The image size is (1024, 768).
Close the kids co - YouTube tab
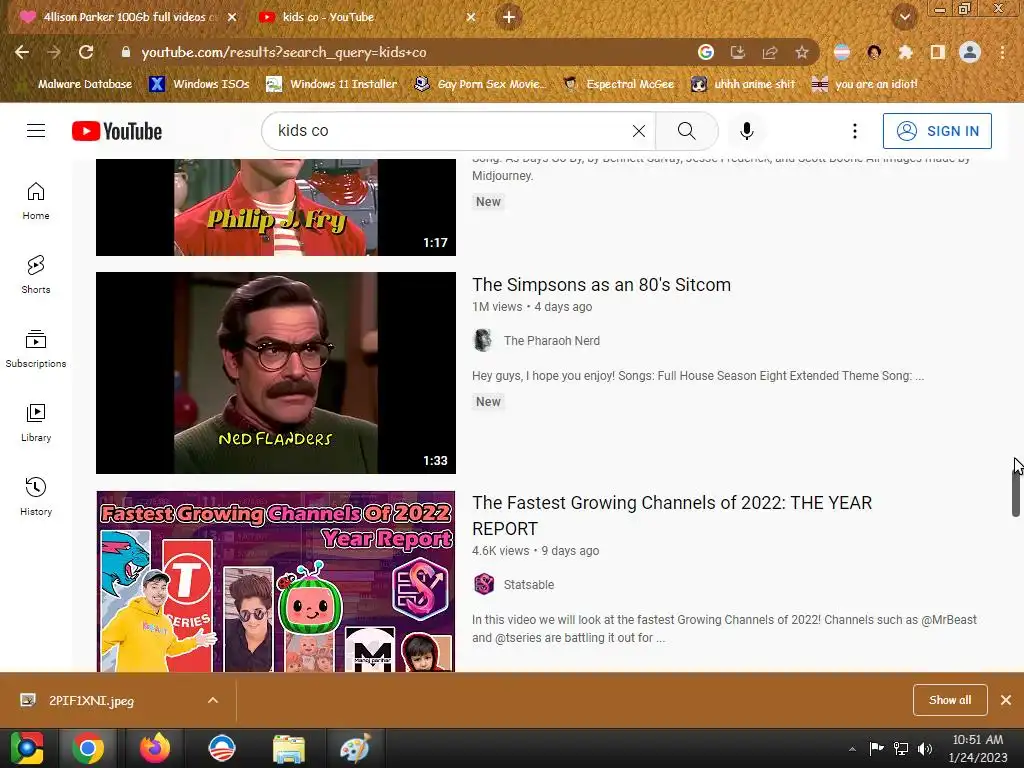click(471, 17)
